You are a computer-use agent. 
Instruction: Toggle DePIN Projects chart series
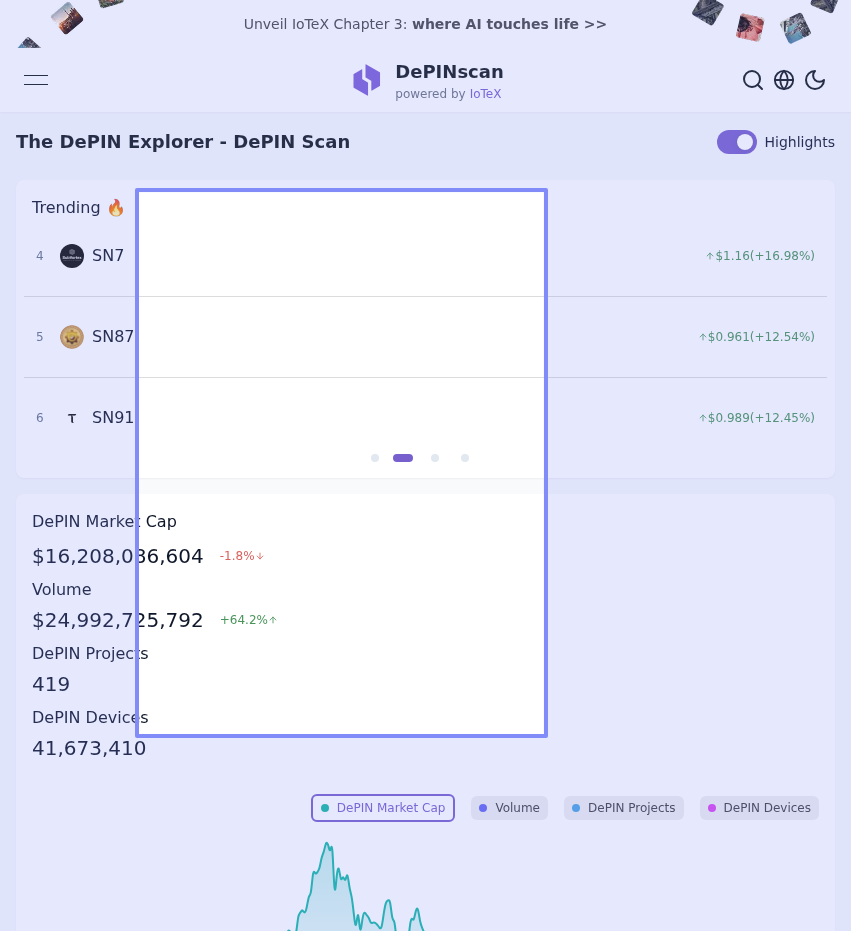tap(623, 808)
